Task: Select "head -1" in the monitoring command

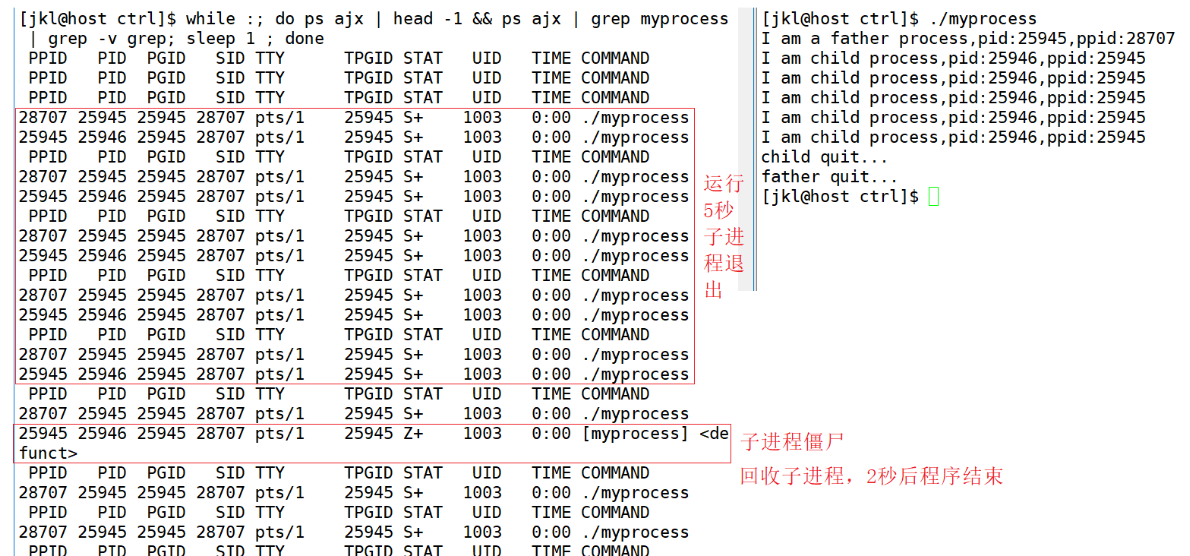Action: tap(428, 18)
